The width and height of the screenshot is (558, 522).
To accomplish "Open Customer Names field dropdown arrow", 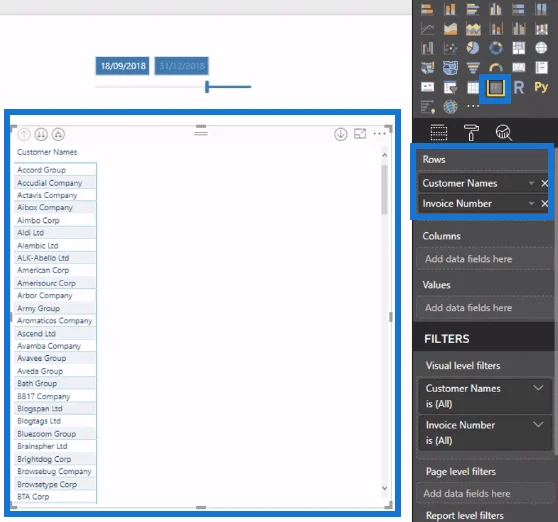I will (x=531, y=183).
